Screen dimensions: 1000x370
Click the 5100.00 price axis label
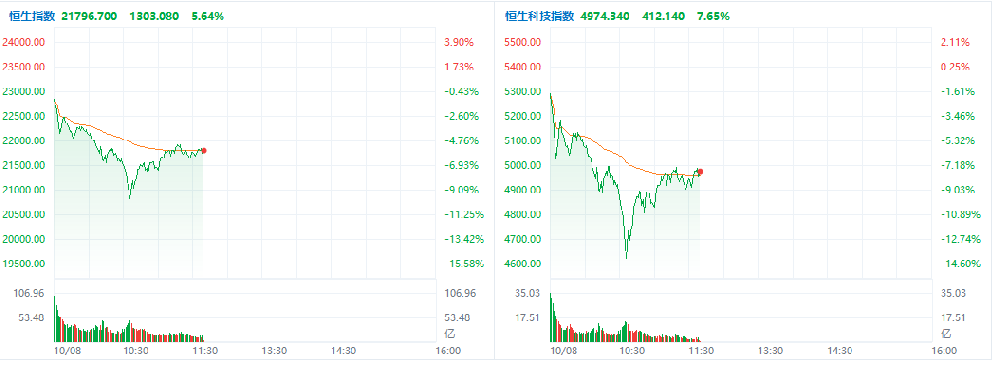522,140
